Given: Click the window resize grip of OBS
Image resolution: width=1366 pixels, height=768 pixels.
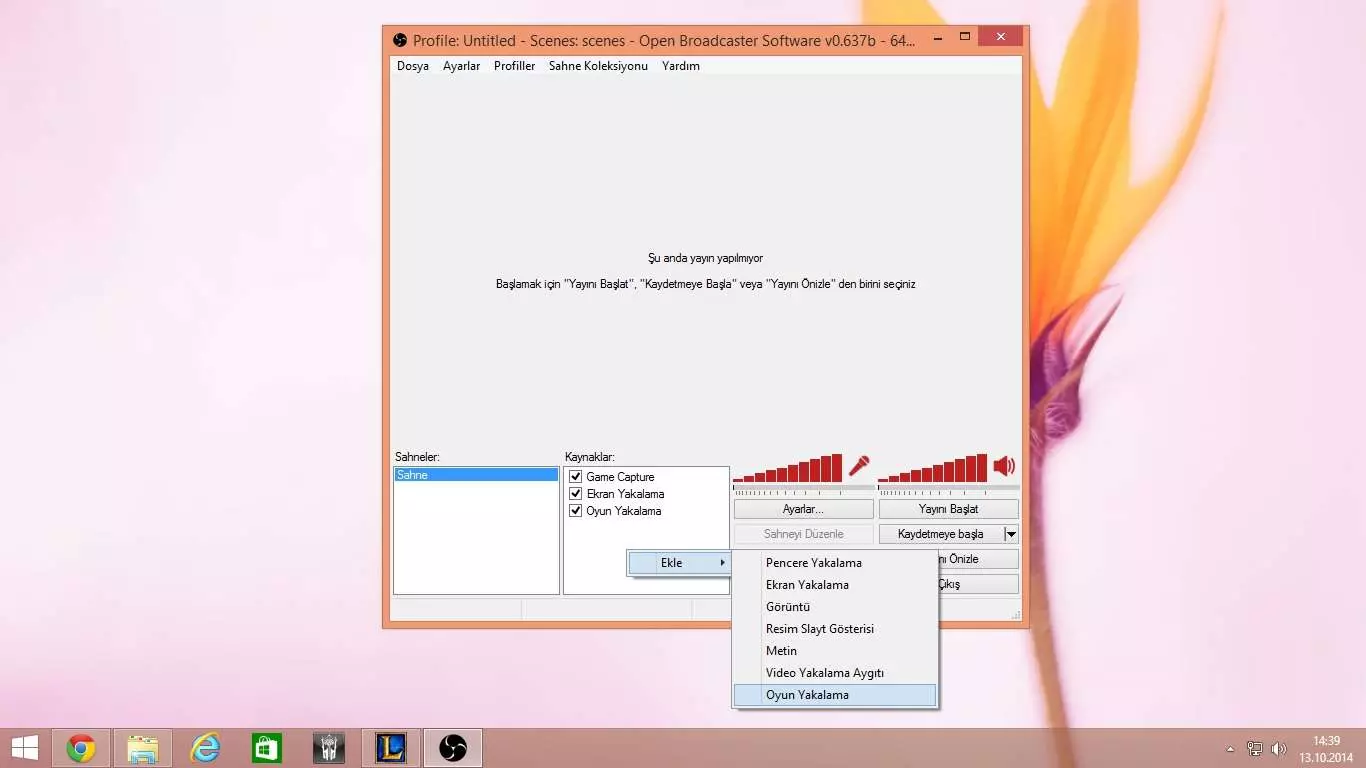Looking at the screenshot, I should tap(1015, 614).
